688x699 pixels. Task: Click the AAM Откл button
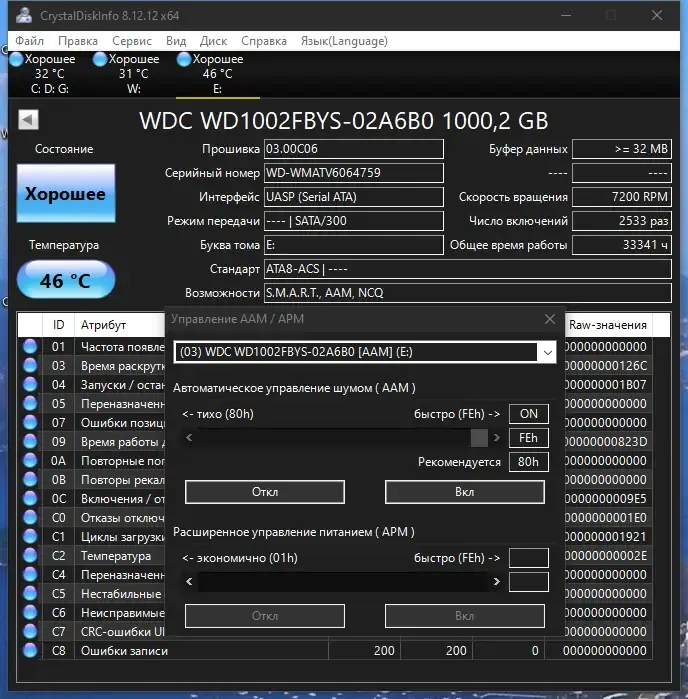[x=265, y=492]
